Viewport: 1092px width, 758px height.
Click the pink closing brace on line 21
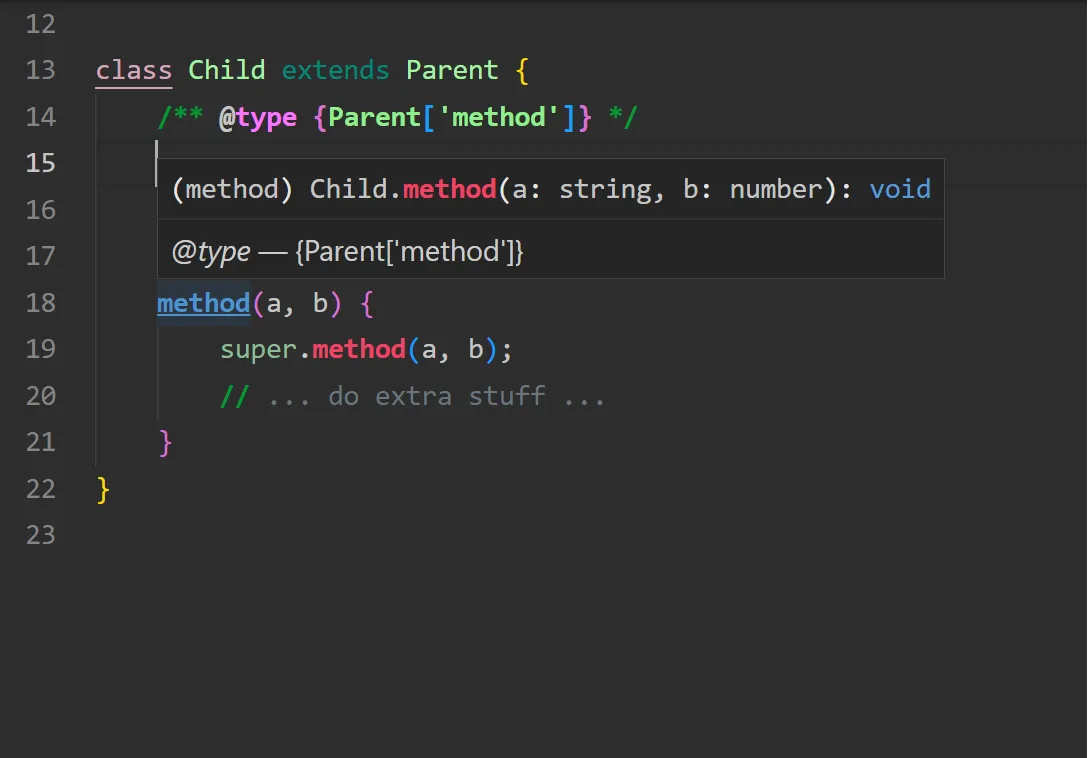(x=166, y=442)
